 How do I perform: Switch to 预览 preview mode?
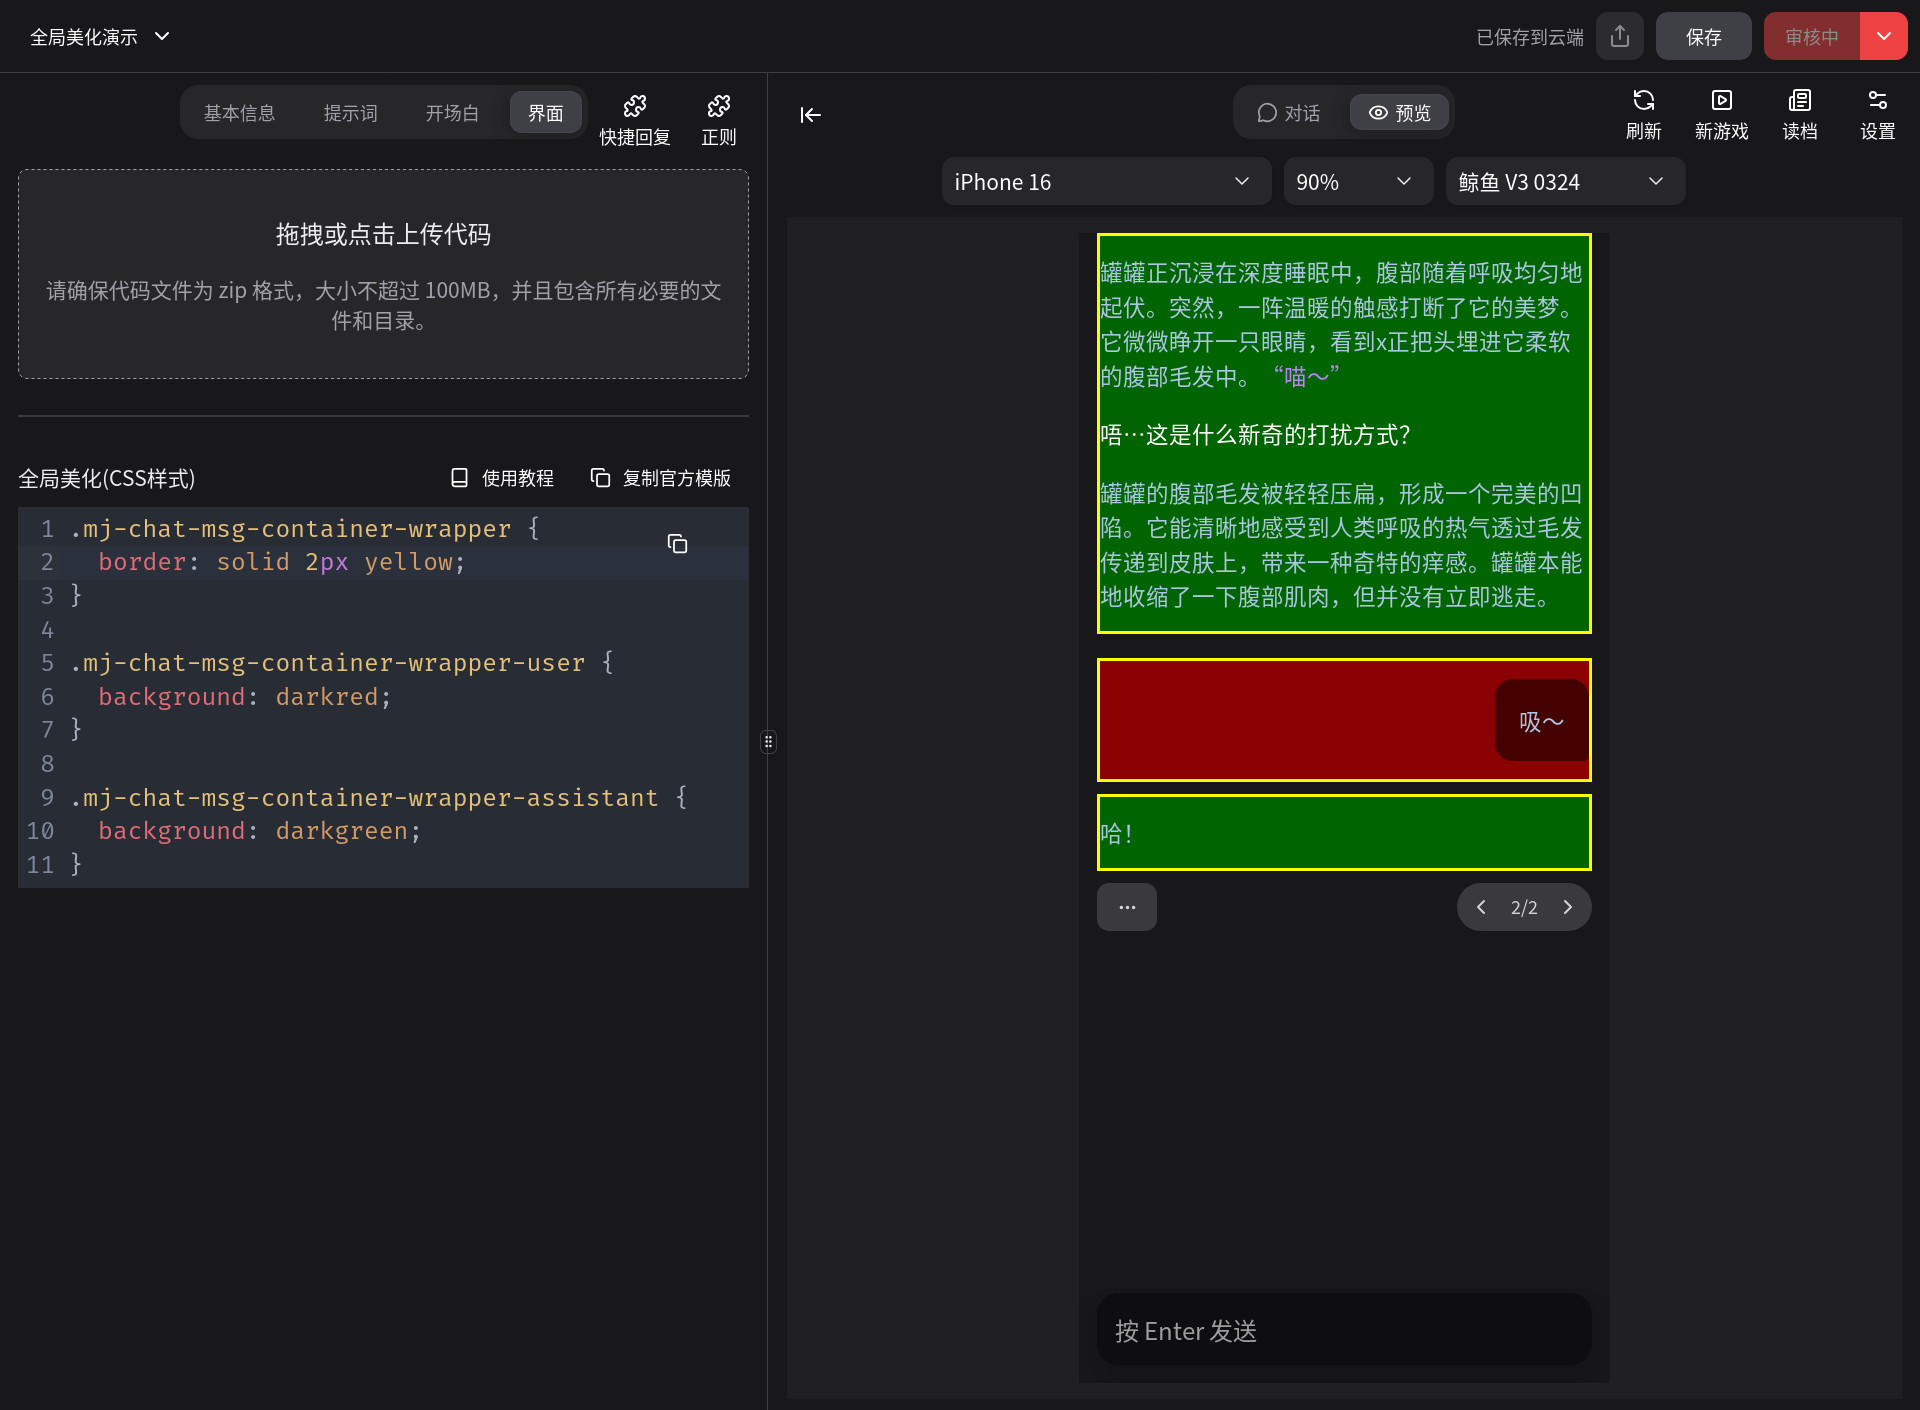coord(1399,113)
